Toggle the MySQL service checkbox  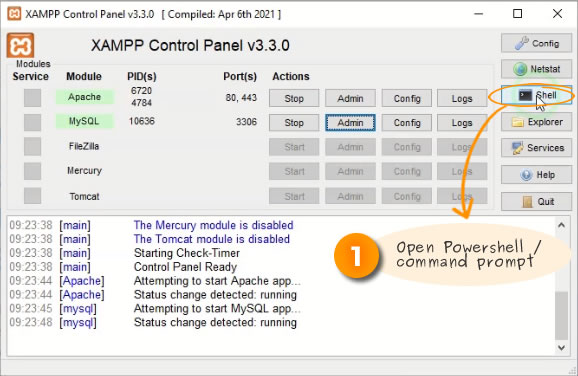pyautogui.click(x=32, y=122)
